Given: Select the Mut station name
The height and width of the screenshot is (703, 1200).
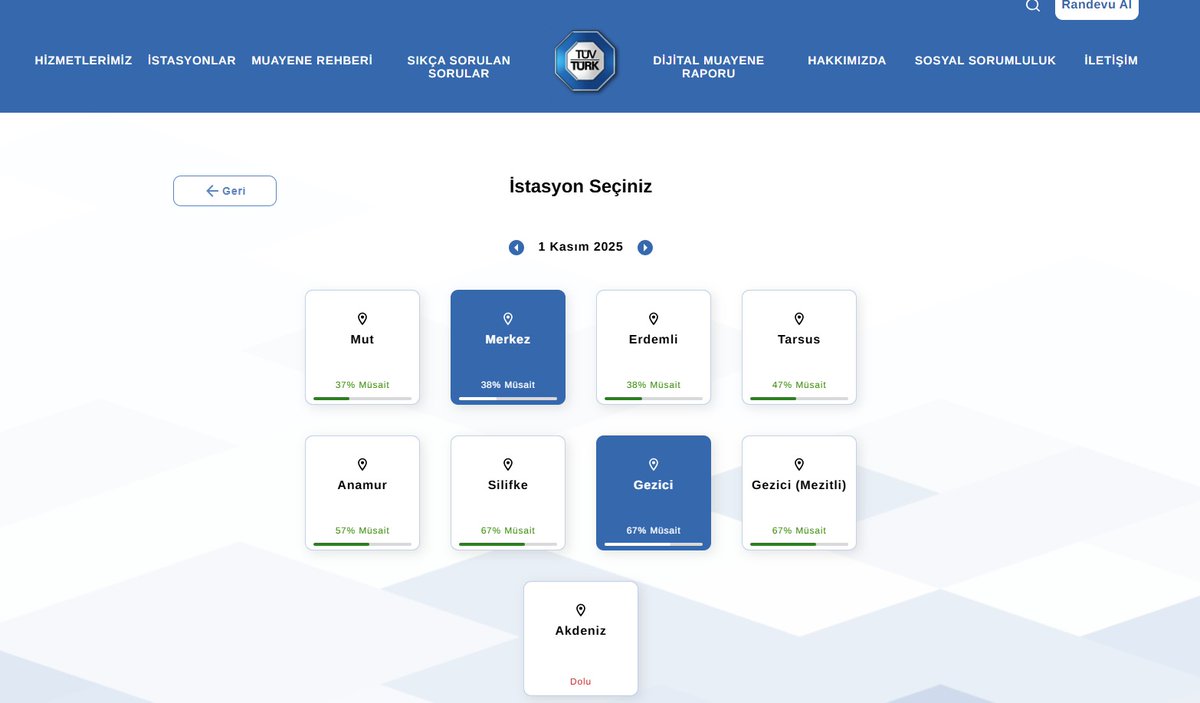Looking at the screenshot, I should click(362, 340).
